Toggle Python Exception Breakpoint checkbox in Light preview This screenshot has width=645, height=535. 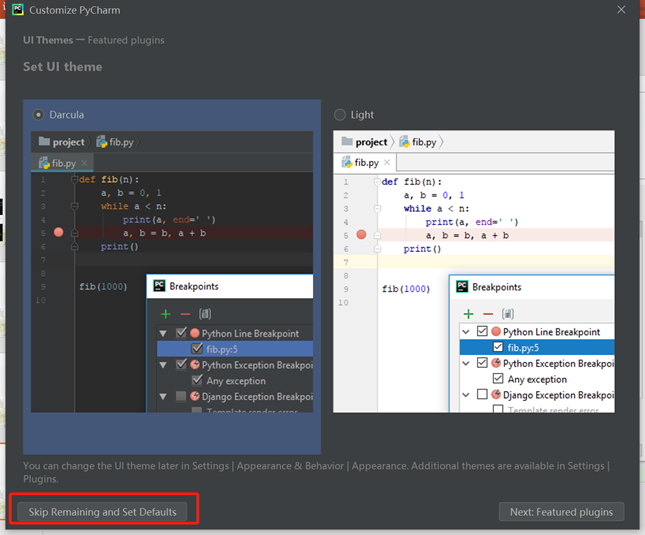(x=482, y=363)
